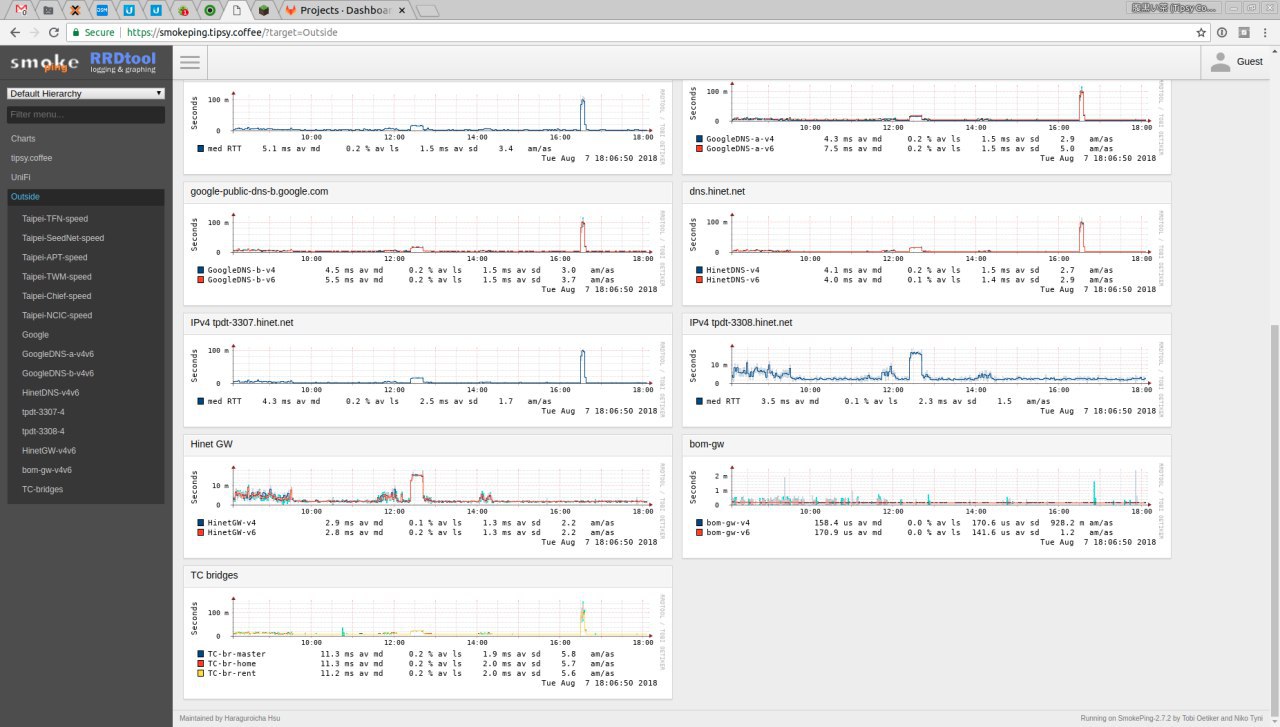Viewport: 1280px width, 727px height.
Task: Reload the page with the refresh icon
Action: (57, 32)
